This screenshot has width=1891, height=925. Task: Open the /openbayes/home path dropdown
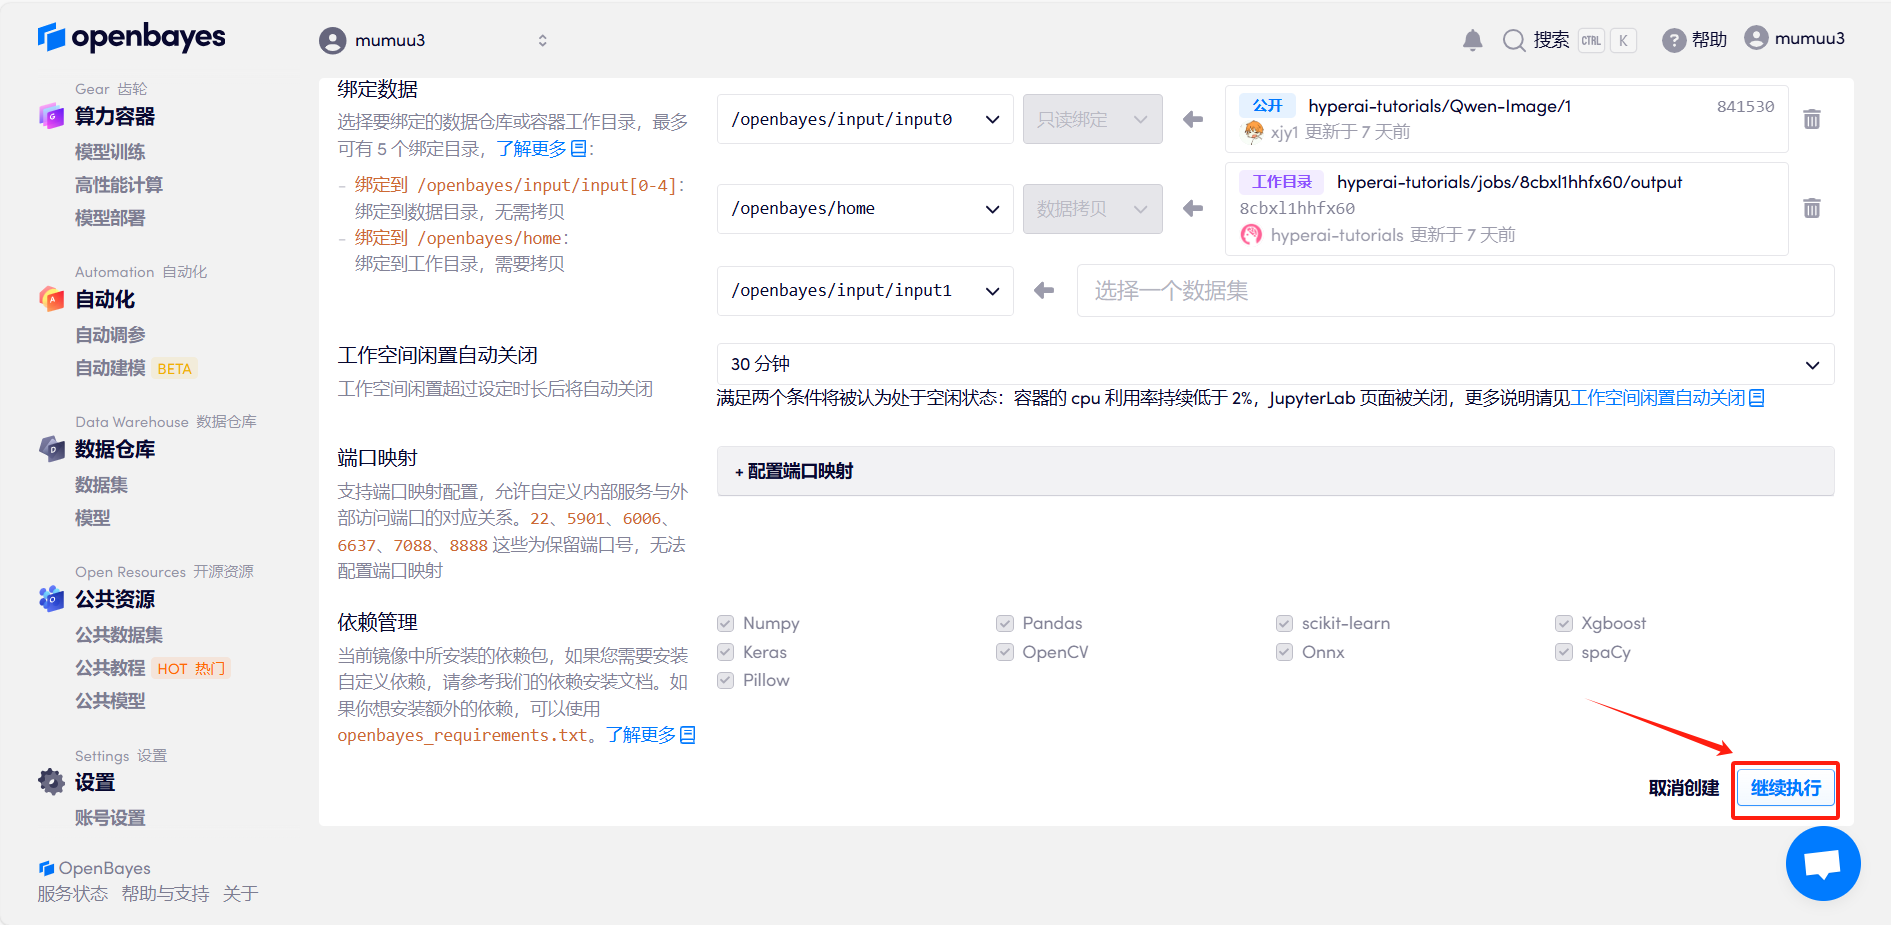(865, 208)
